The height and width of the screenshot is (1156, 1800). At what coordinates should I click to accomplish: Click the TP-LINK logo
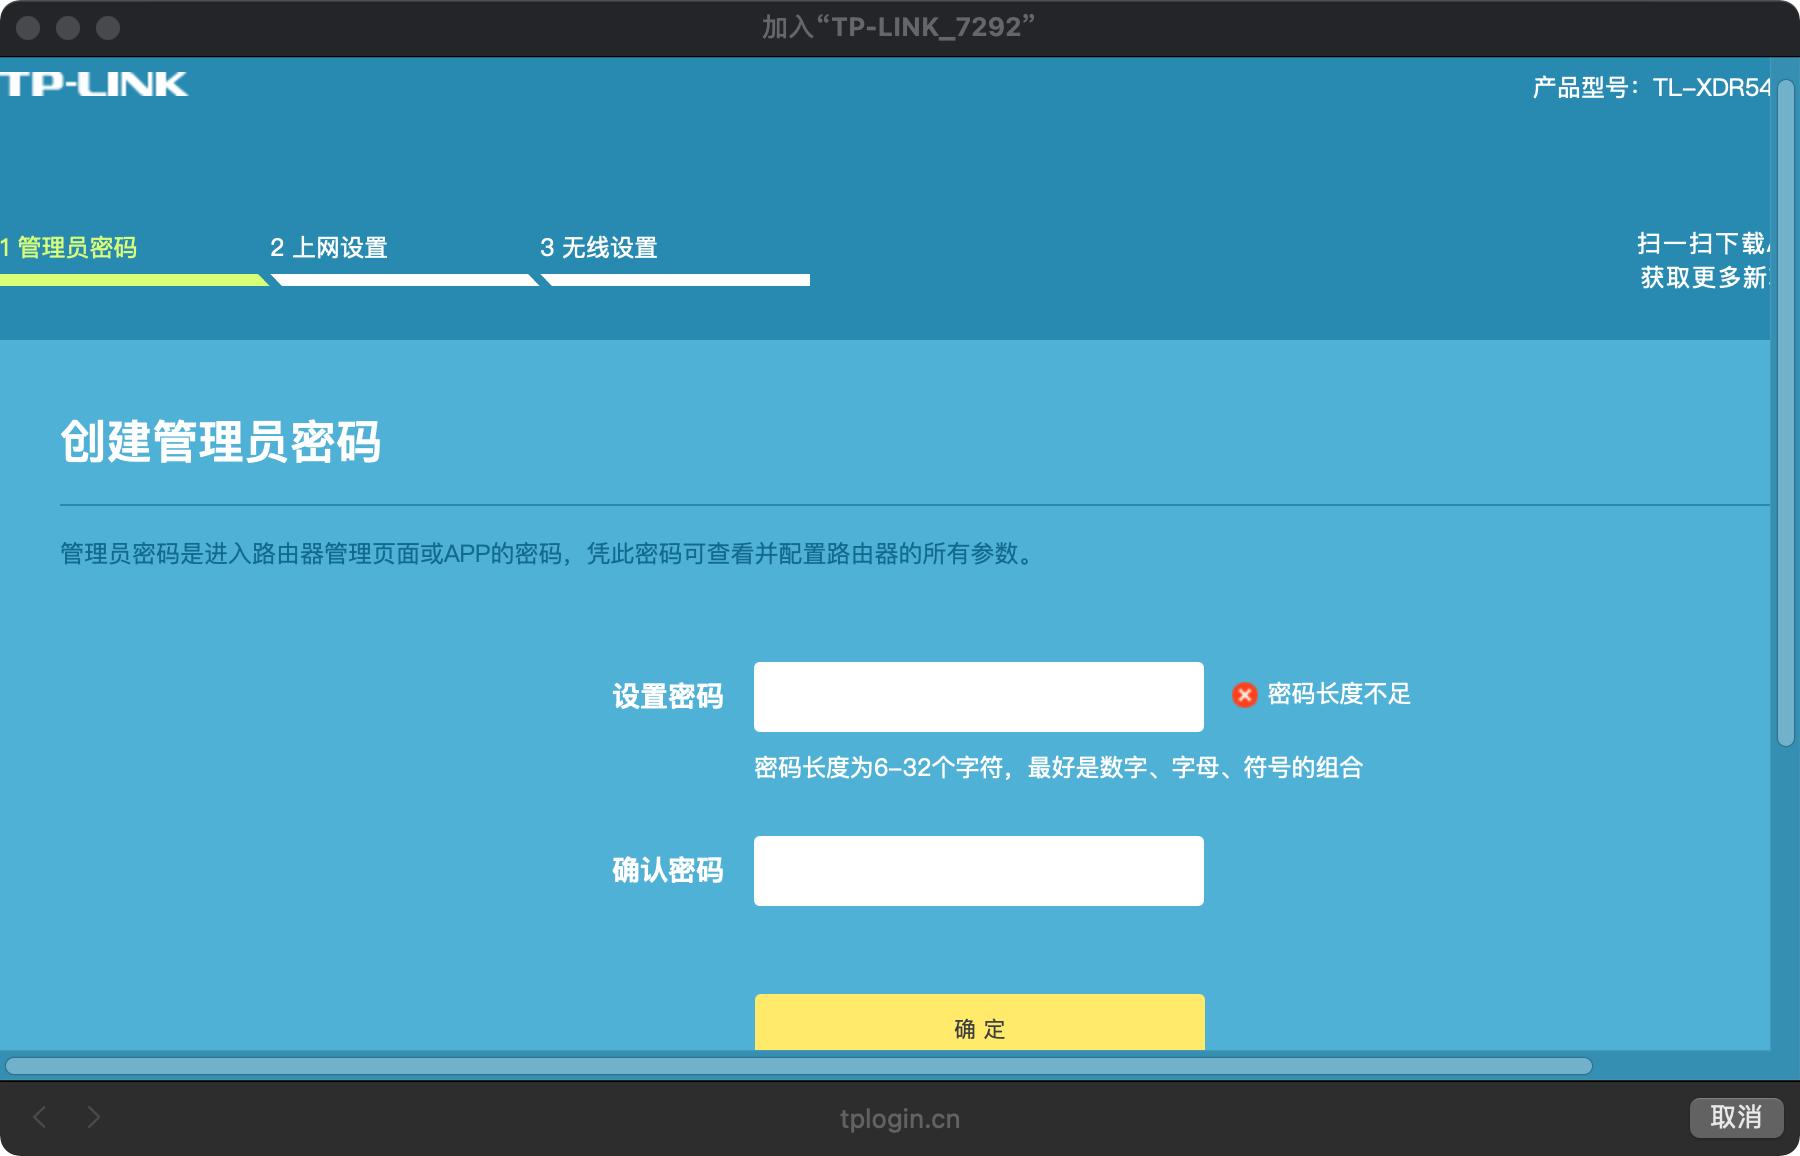(x=95, y=84)
